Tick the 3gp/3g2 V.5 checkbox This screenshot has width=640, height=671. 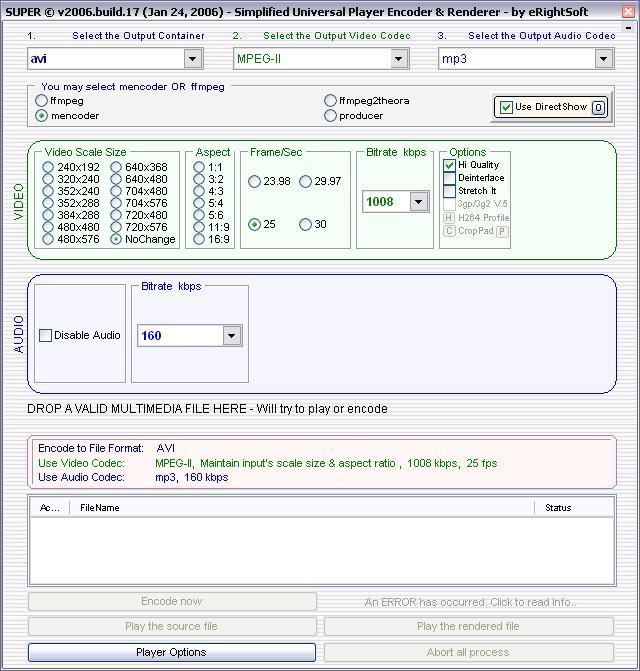pos(449,205)
